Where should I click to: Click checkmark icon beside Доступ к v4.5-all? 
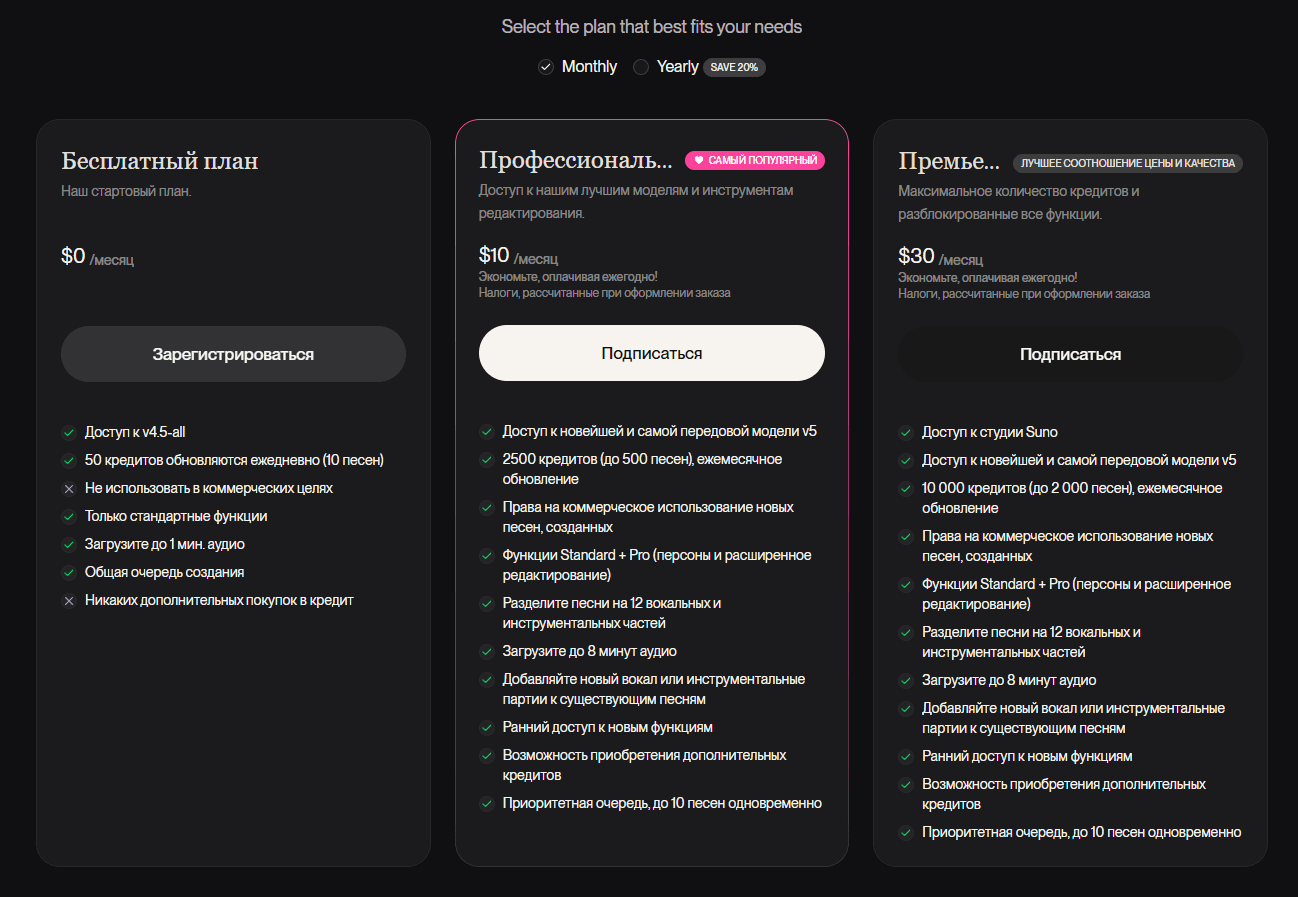69,433
